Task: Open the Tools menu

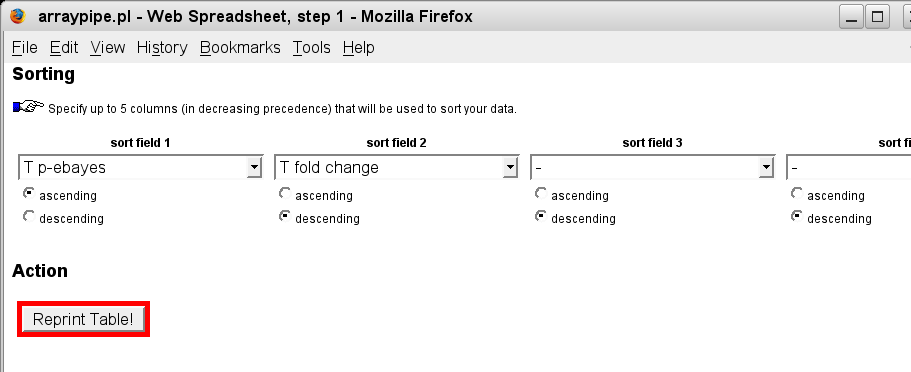Action: [311, 48]
